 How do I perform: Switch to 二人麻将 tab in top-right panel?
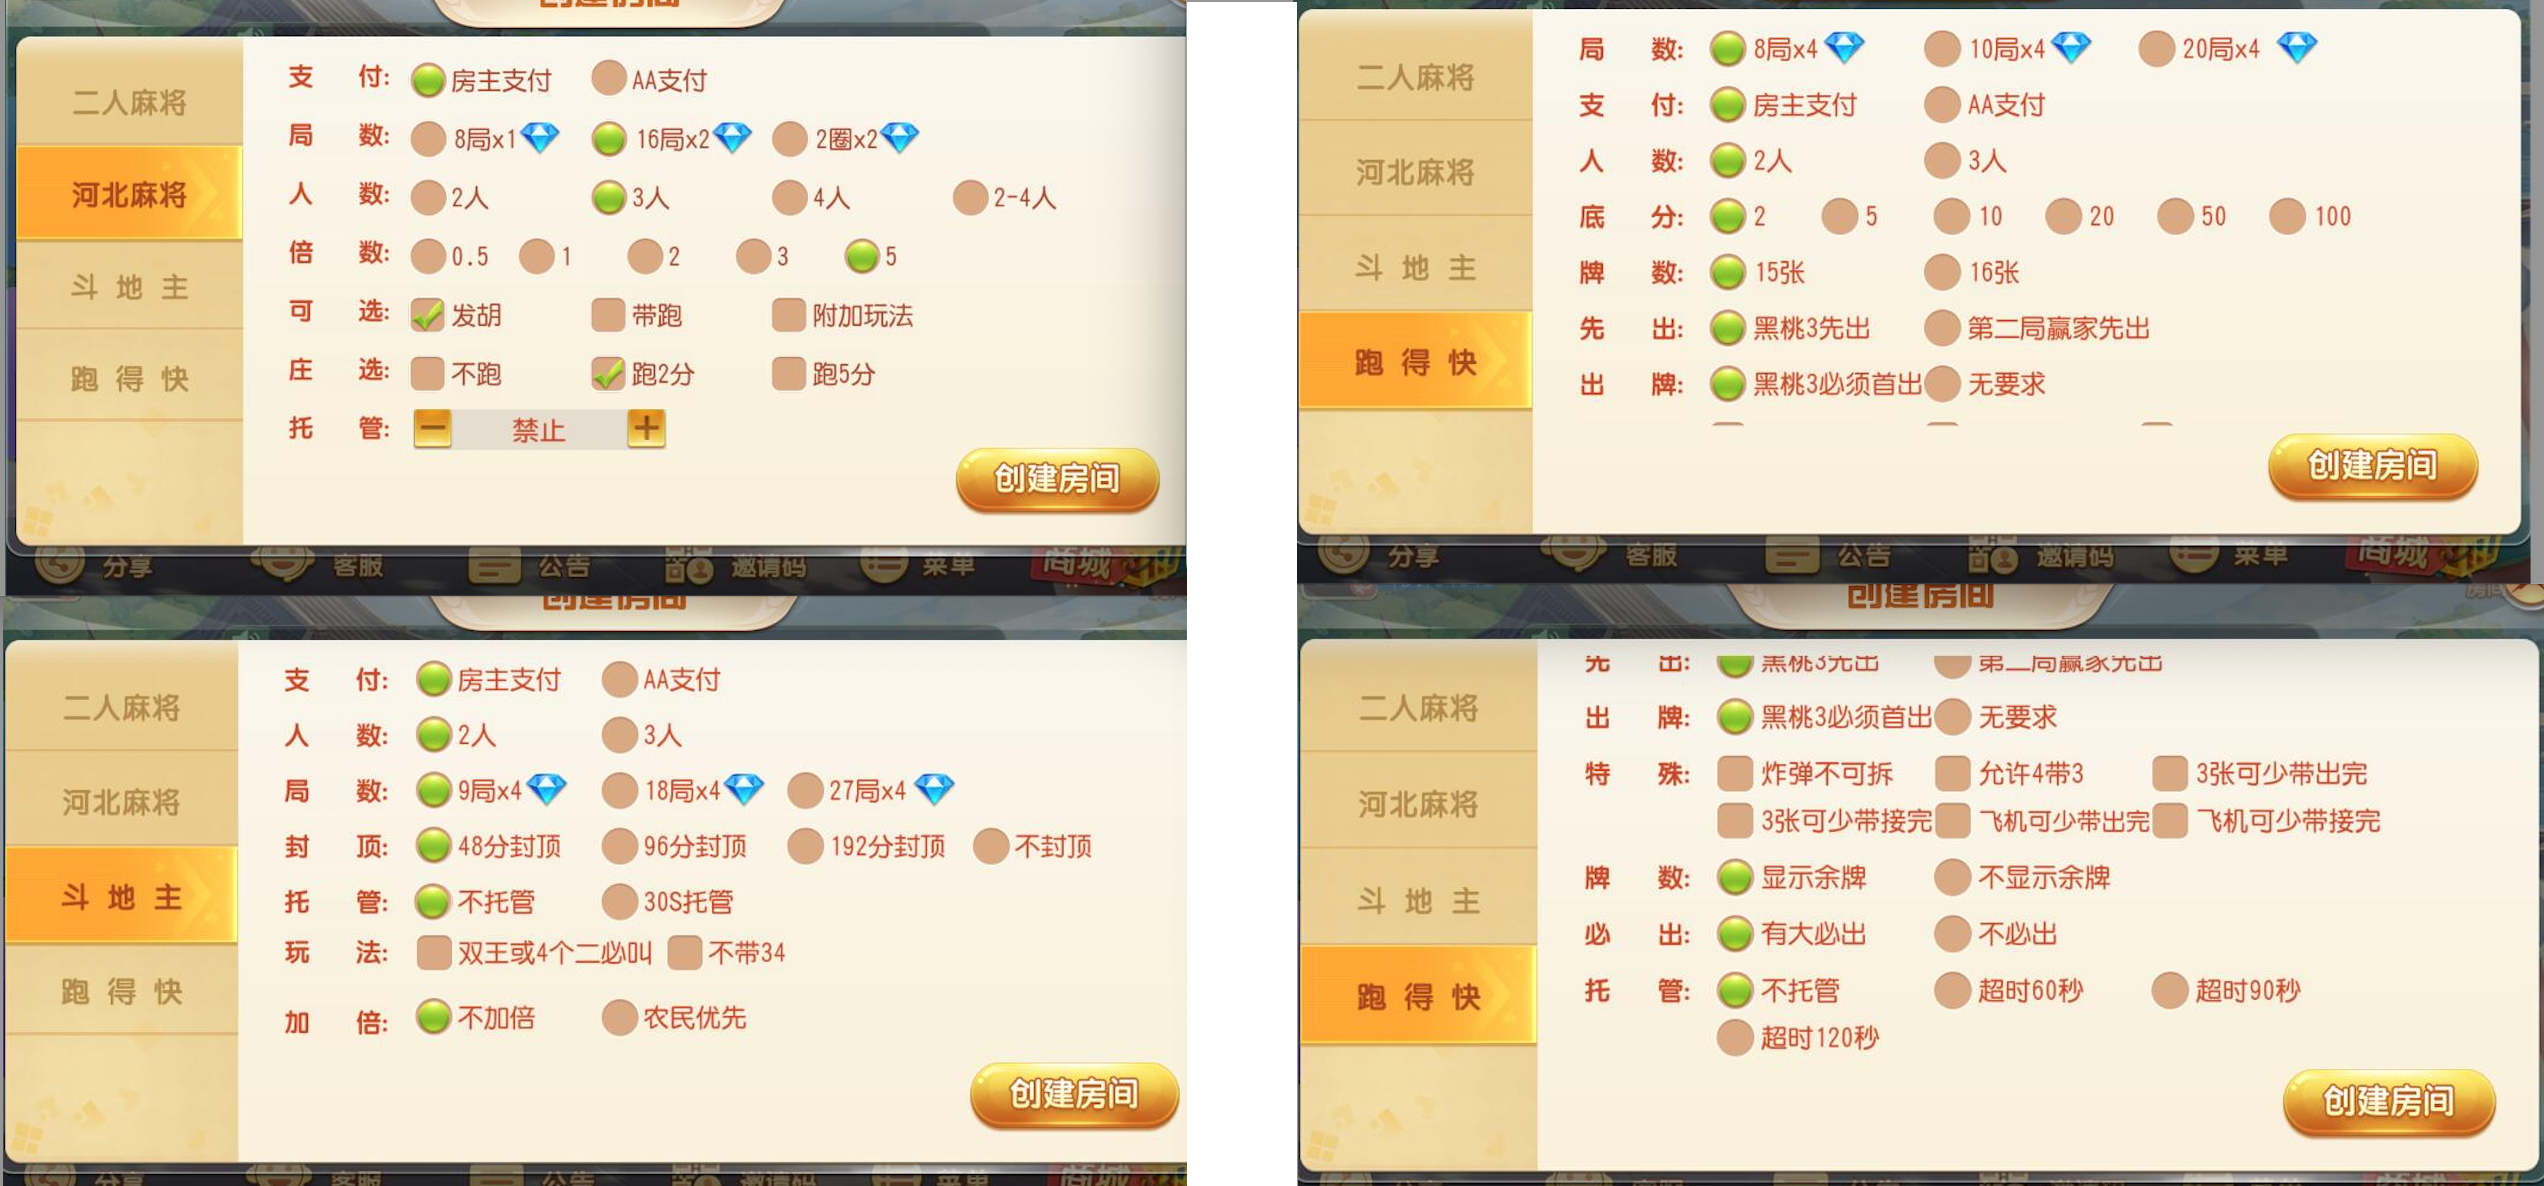coord(1415,77)
